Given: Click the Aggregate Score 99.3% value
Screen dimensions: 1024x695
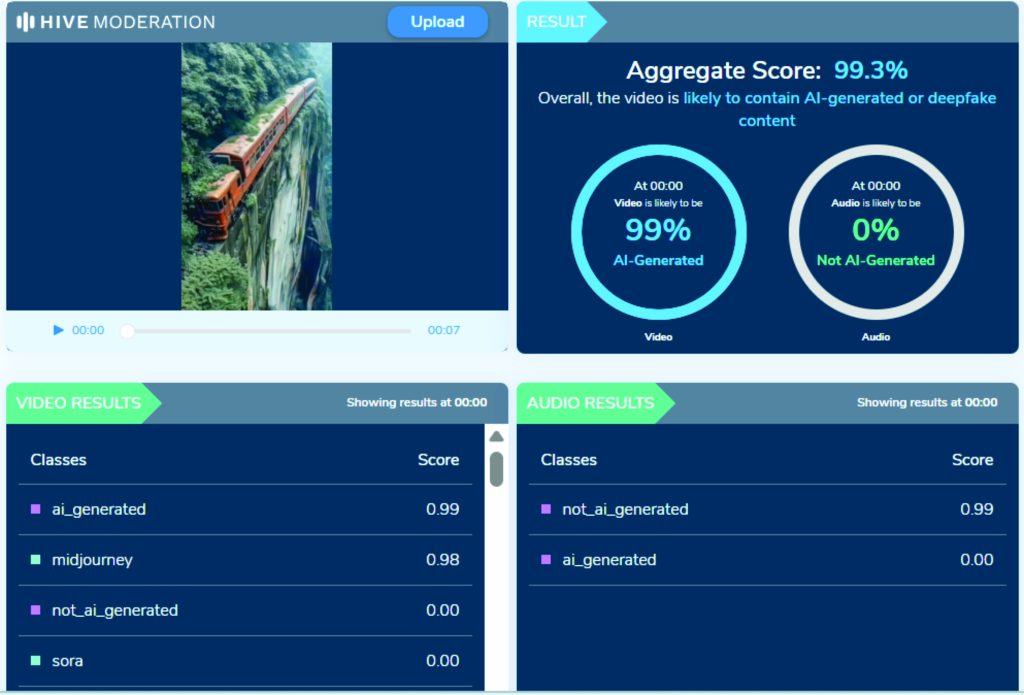Looking at the screenshot, I should coord(871,71).
